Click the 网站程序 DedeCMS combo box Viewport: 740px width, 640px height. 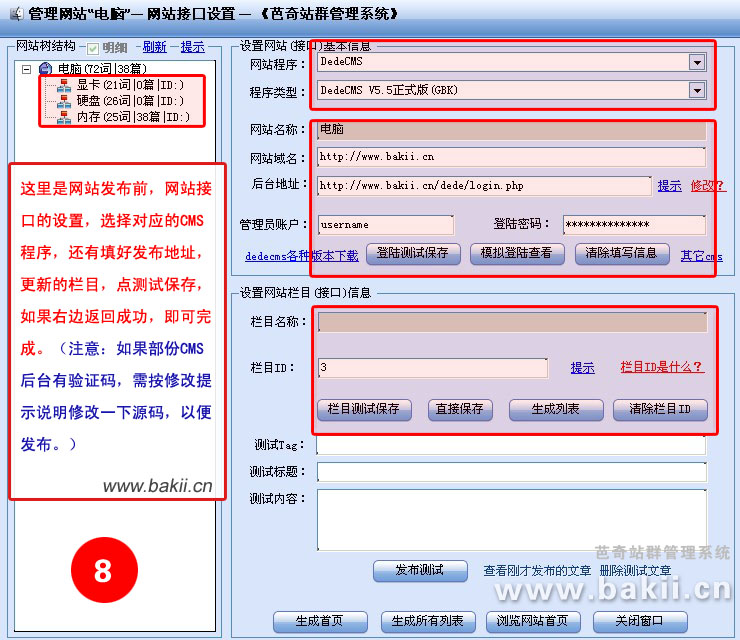click(x=512, y=62)
